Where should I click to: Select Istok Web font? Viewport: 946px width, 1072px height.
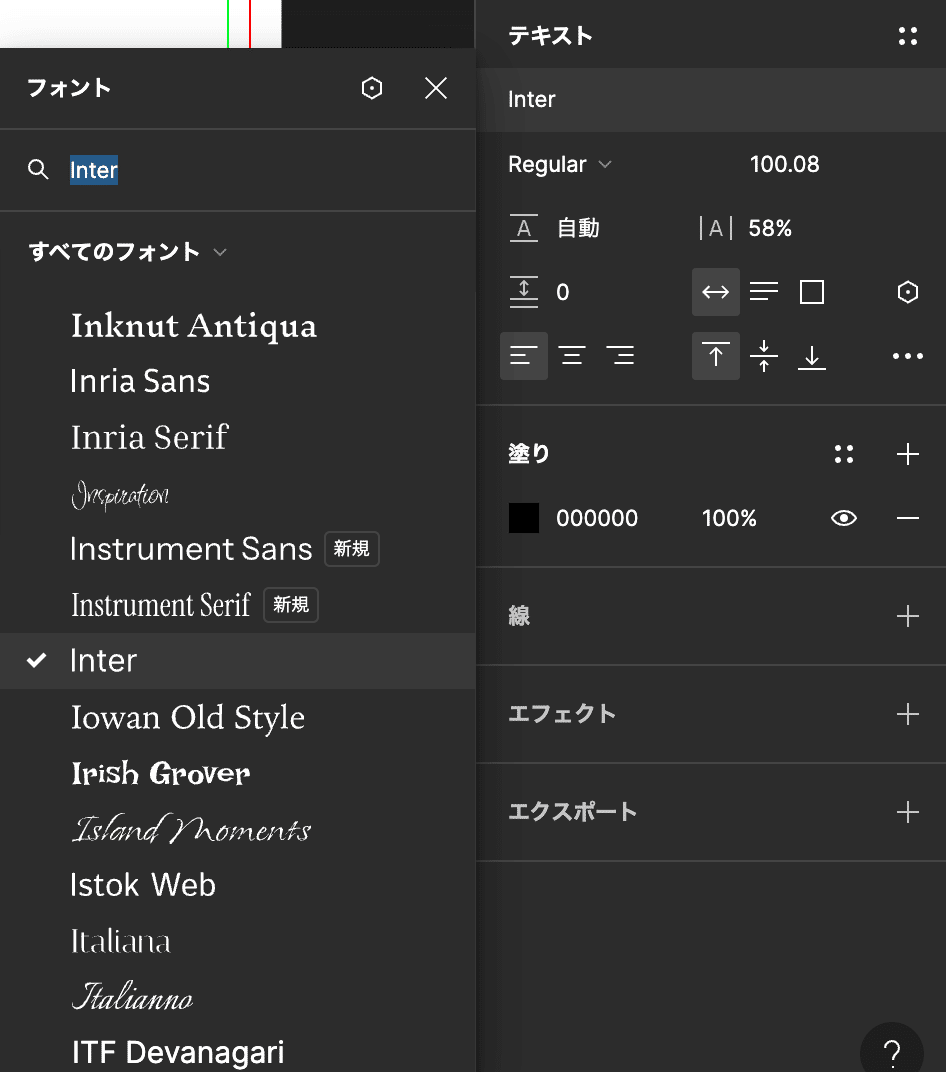coord(143,885)
